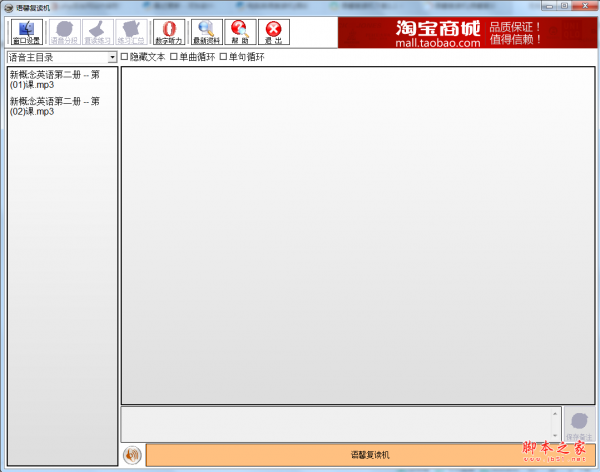The height and width of the screenshot is (472, 600).
Task: Click the red 退出 exit icon
Action: (x=274, y=32)
